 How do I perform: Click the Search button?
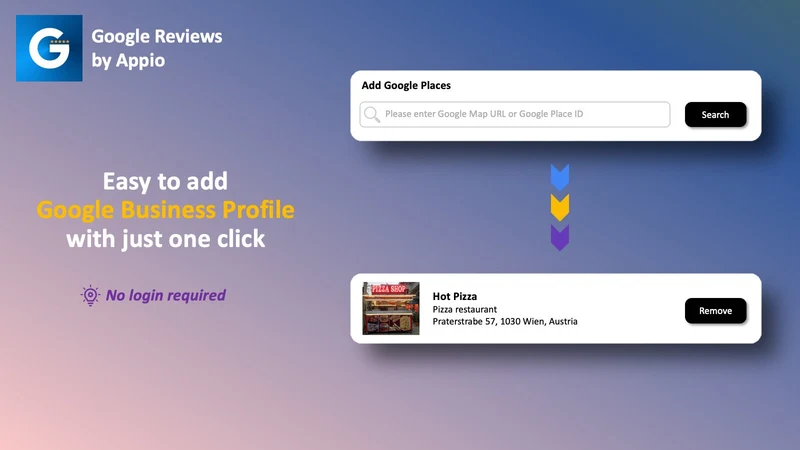pos(715,114)
